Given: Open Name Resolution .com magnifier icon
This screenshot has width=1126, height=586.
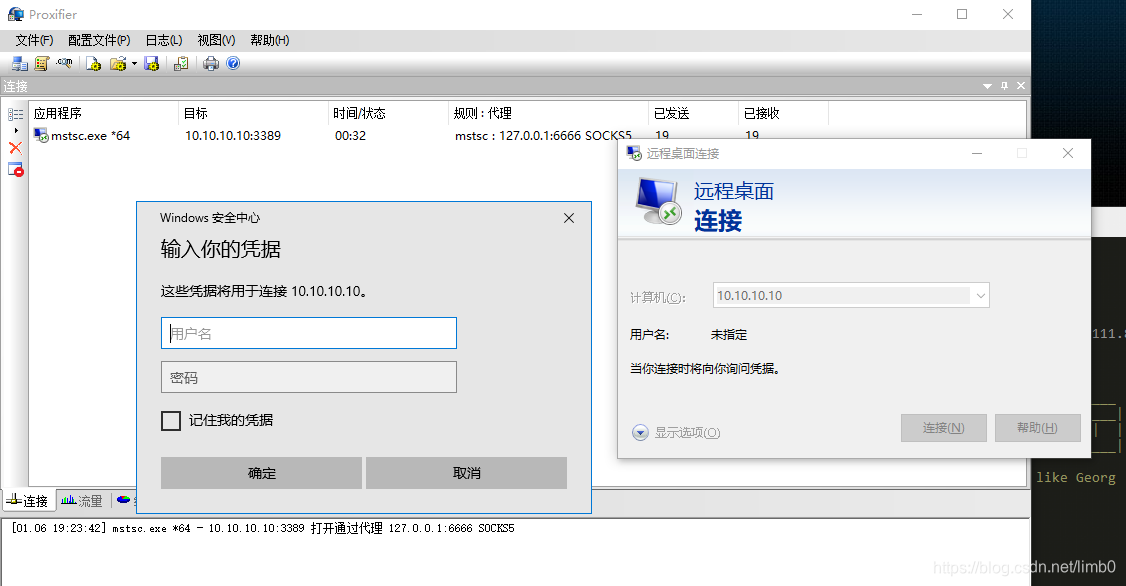Looking at the screenshot, I should coord(65,63).
